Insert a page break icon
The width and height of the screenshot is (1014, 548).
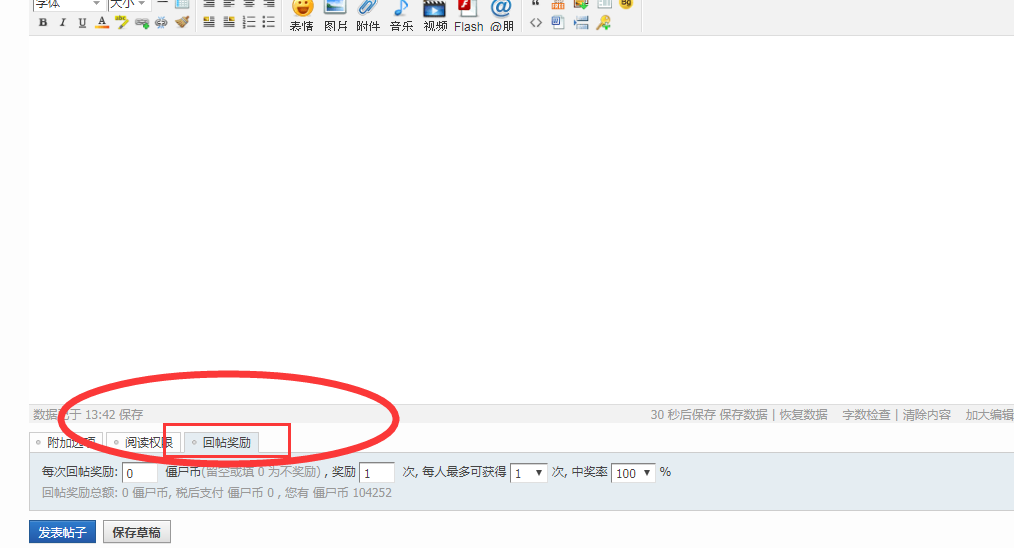click(581, 23)
